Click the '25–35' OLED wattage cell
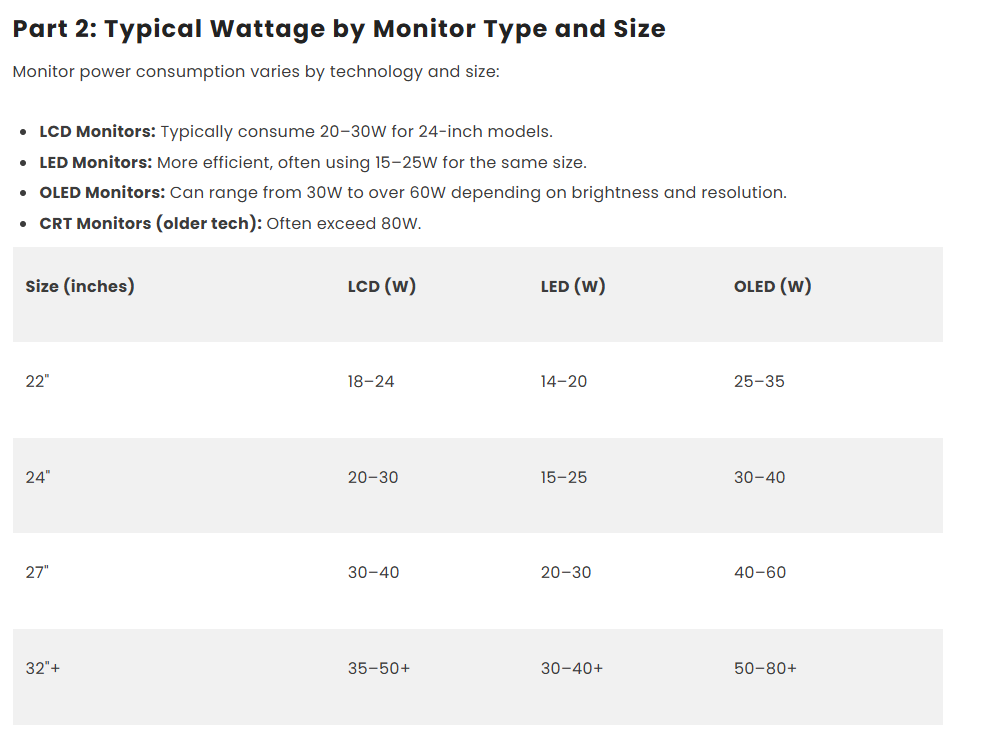Viewport: 1001px width, 744px height. click(759, 382)
